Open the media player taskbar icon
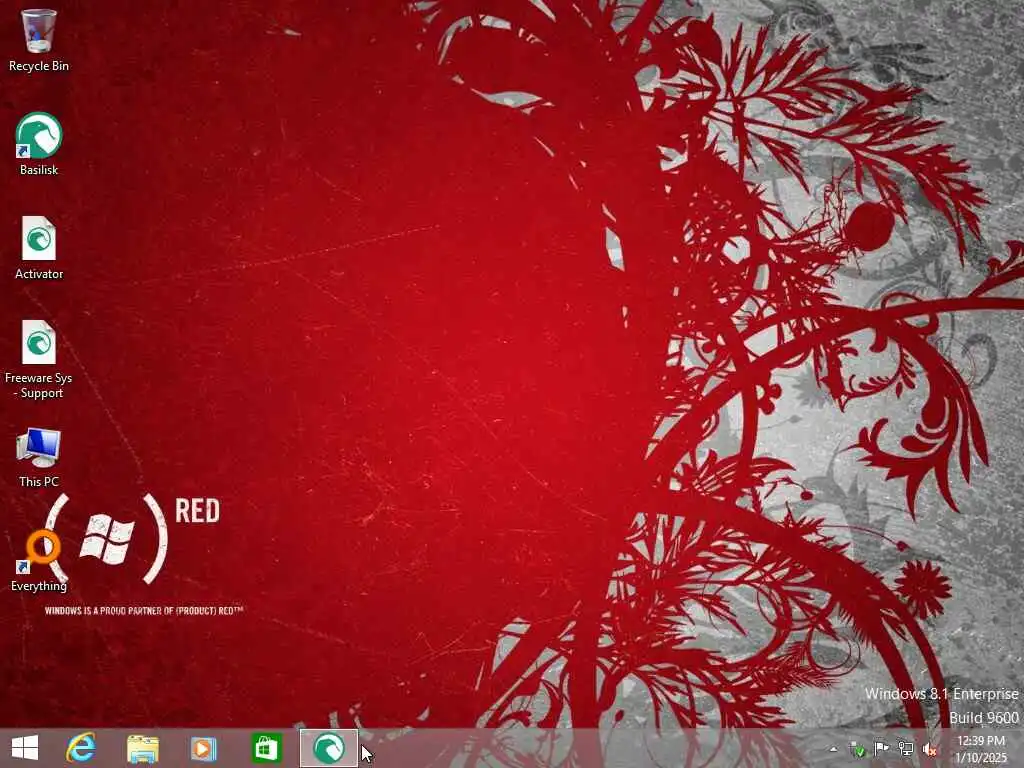The height and width of the screenshot is (768, 1024). click(x=203, y=748)
